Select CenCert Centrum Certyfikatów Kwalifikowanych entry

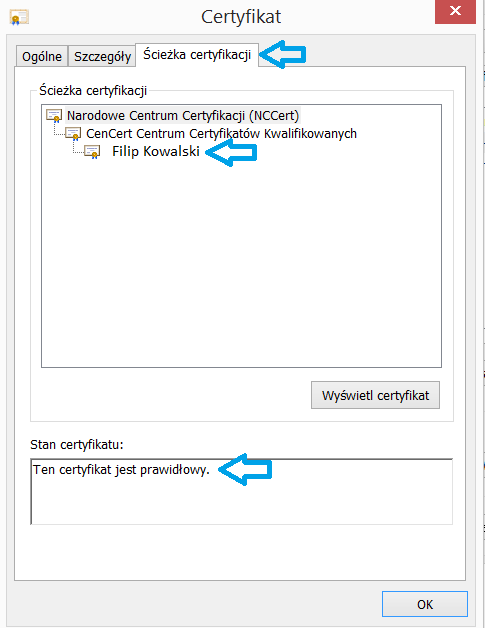pyautogui.click(x=221, y=133)
